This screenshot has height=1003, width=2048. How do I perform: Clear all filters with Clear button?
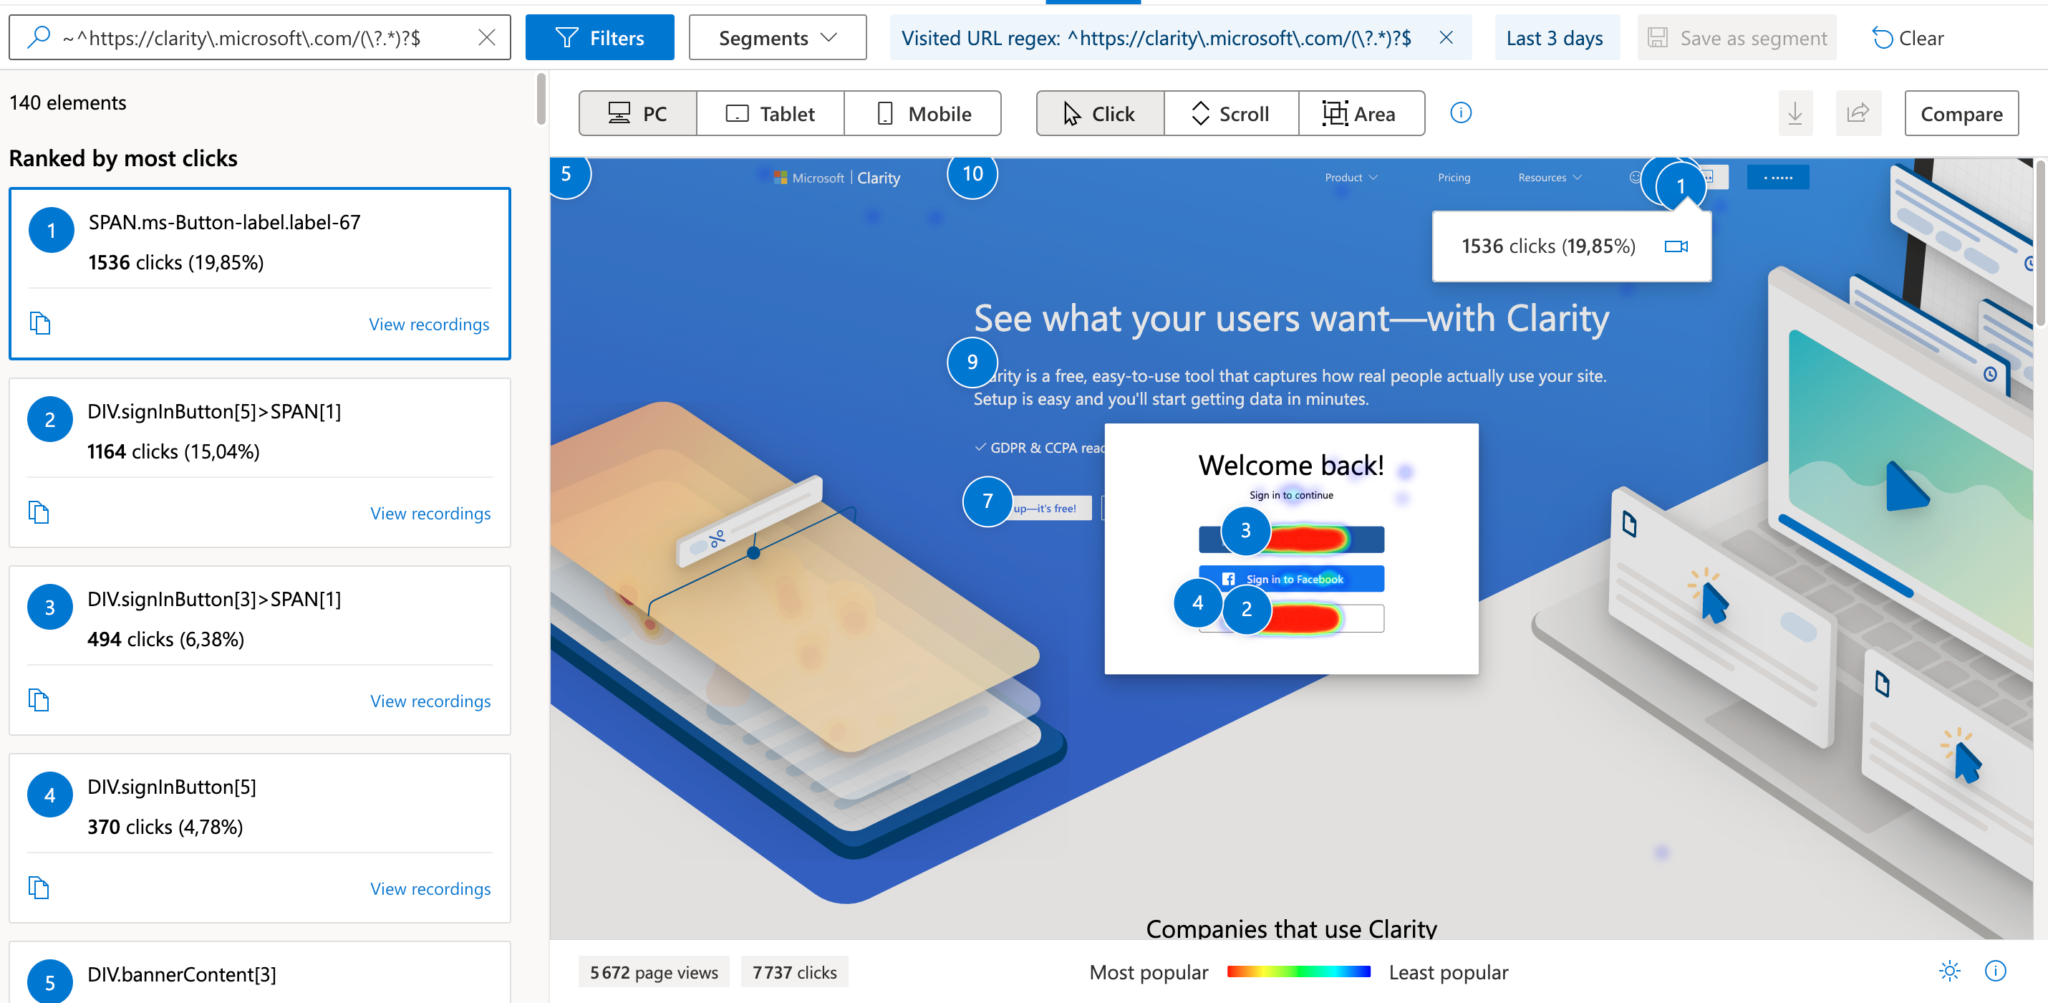click(1908, 38)
